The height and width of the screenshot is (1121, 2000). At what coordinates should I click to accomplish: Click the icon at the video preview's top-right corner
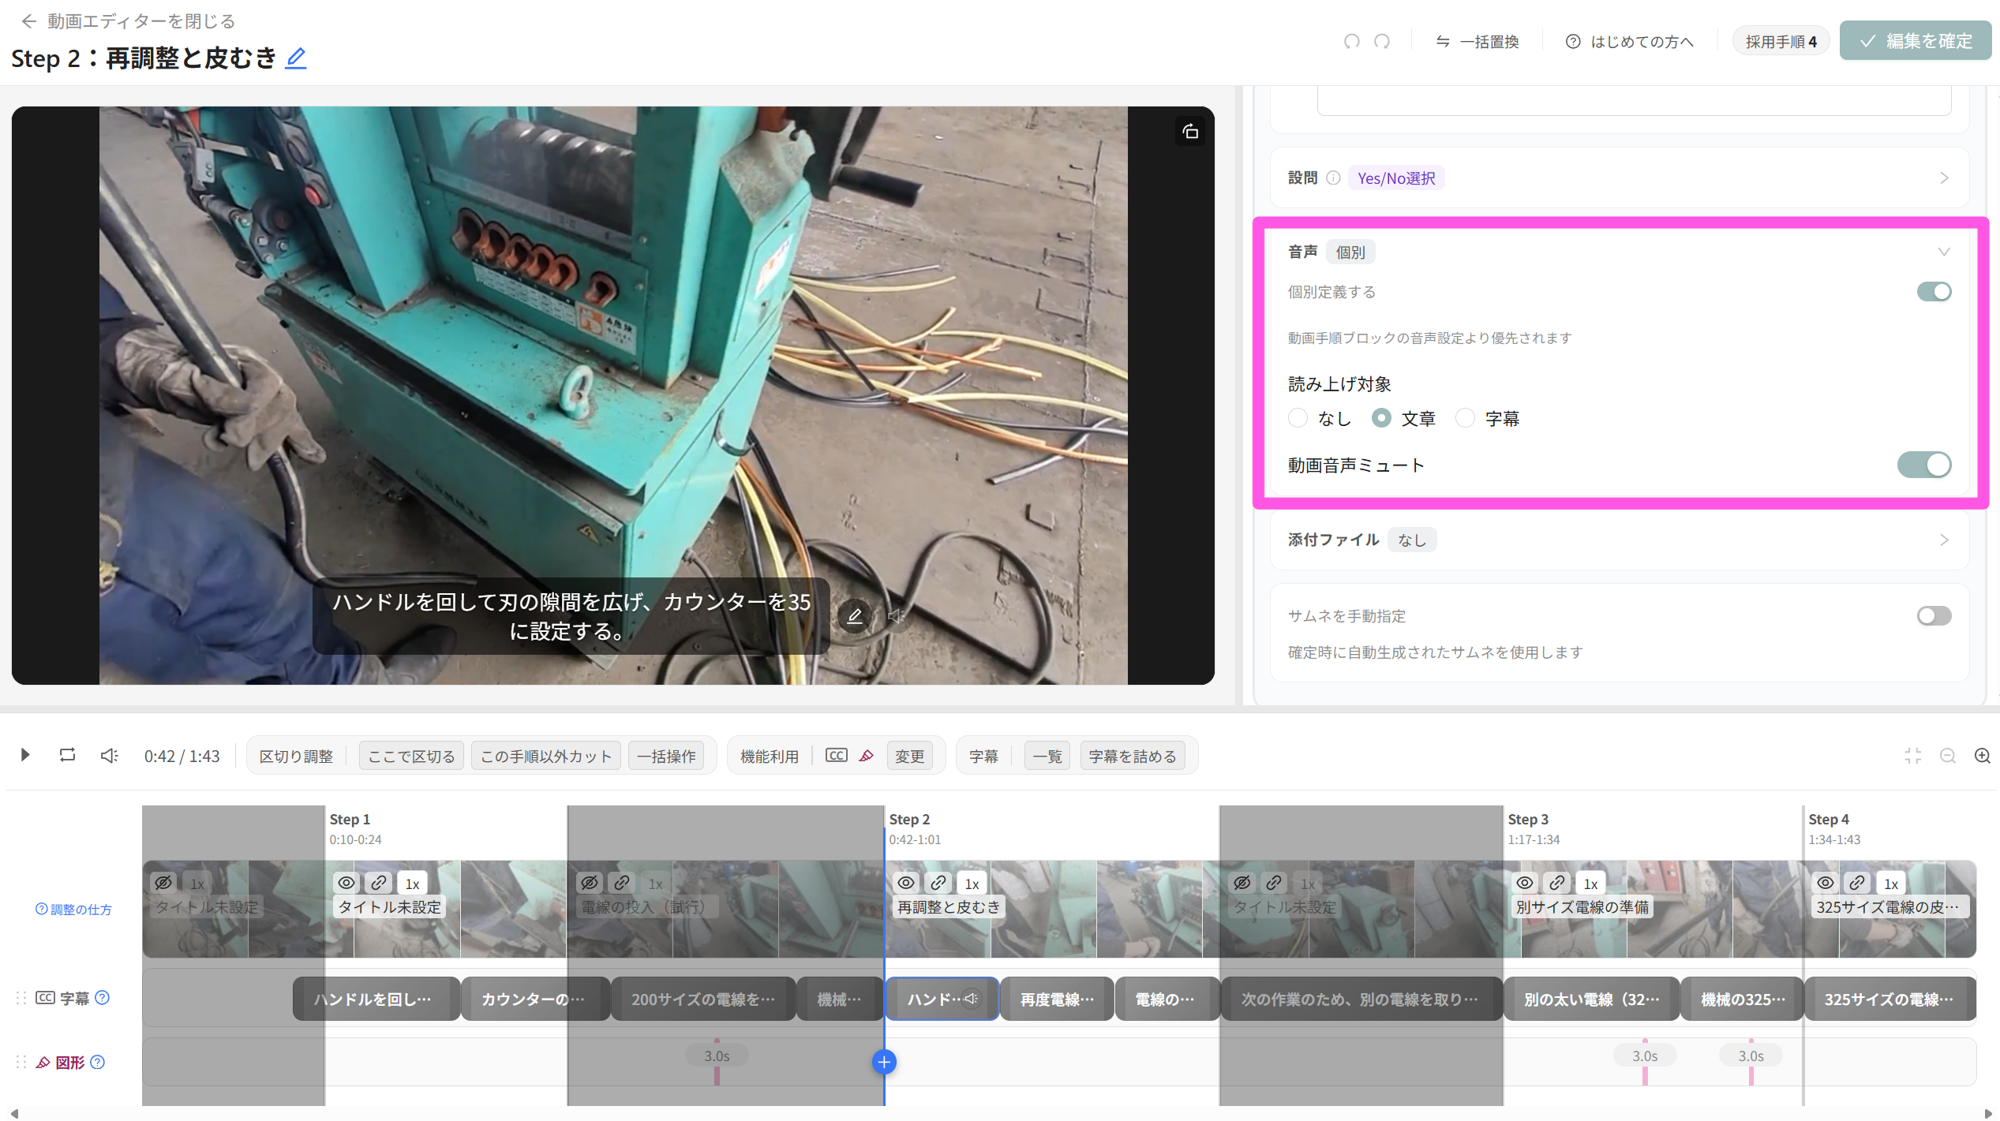[x=1190, y=132]
